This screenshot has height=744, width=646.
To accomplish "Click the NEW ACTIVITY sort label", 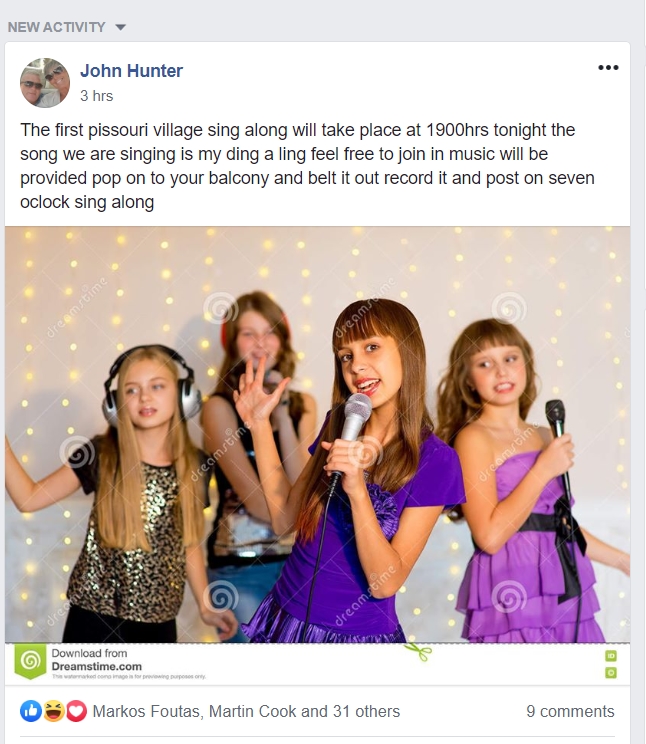I will 56,27.
